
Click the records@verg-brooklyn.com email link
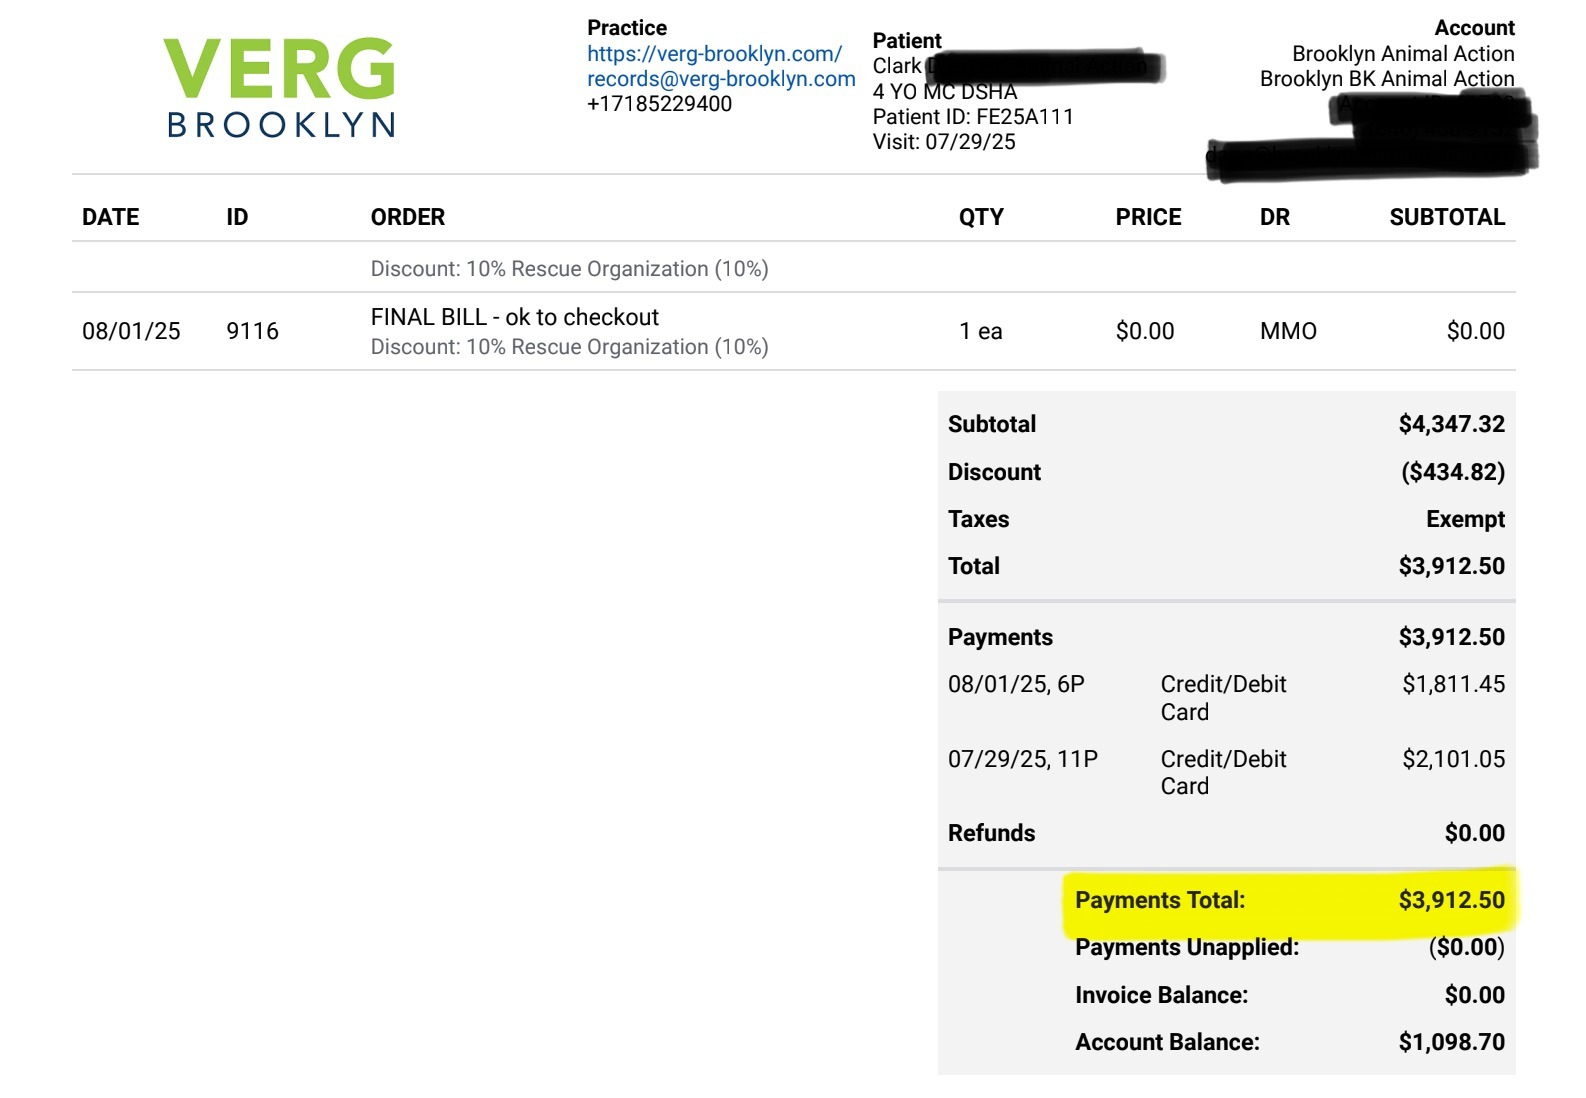pos(721,79)
